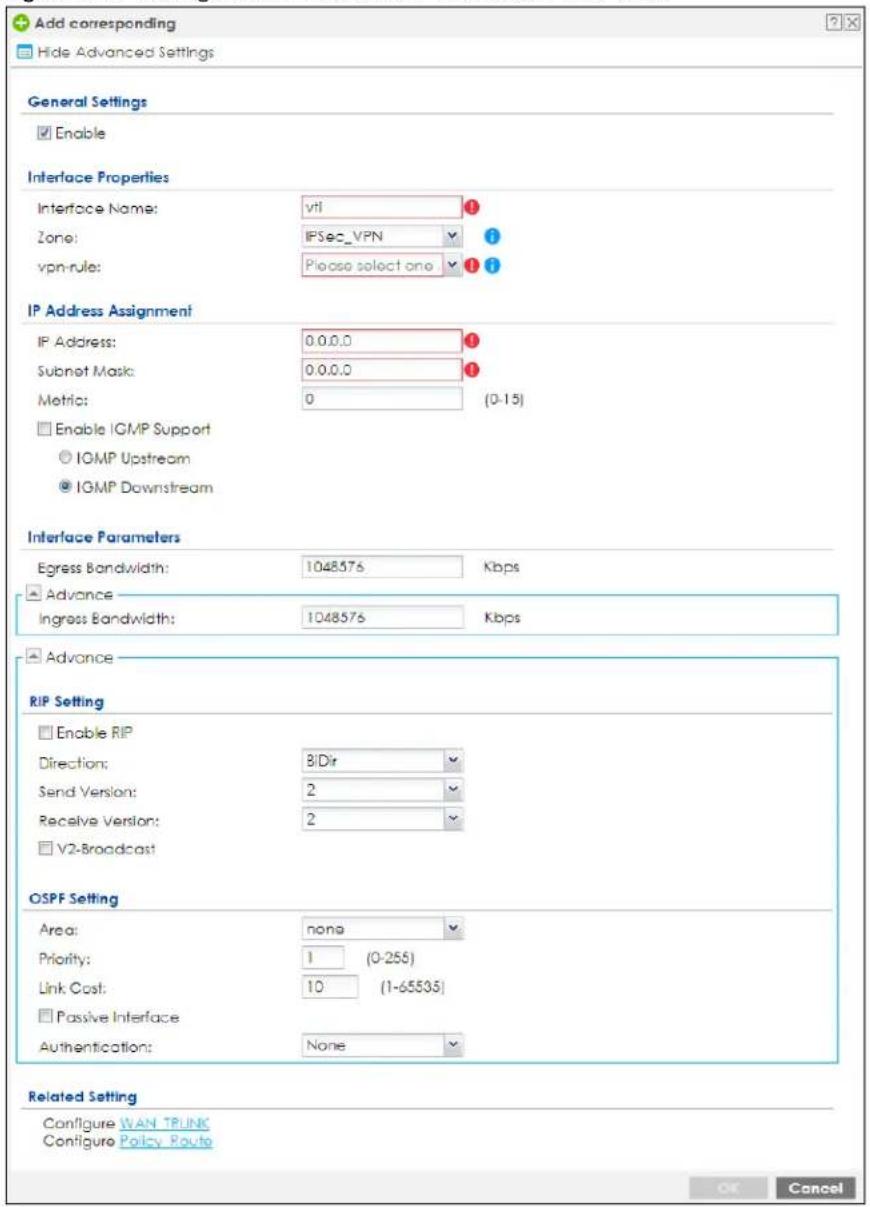Click the Ingress Bandwidth input field
This screenshot has width=870, height=1207.
(x=382, y=618)
